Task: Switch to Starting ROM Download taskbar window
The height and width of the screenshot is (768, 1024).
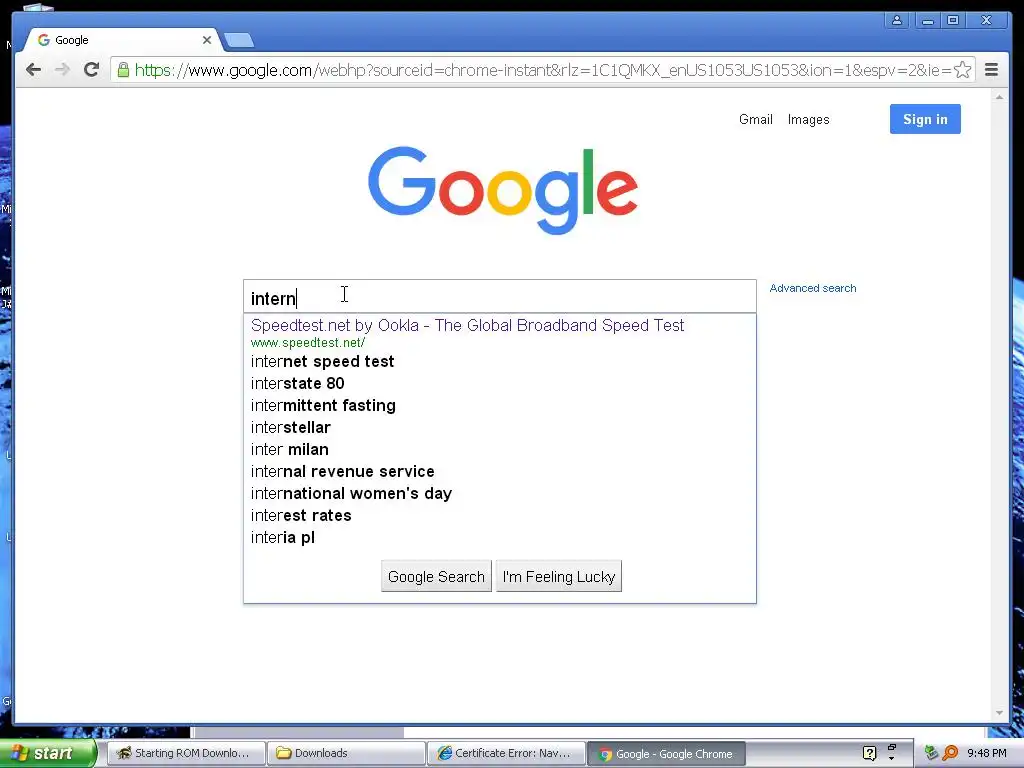Action: click(185, 753)
